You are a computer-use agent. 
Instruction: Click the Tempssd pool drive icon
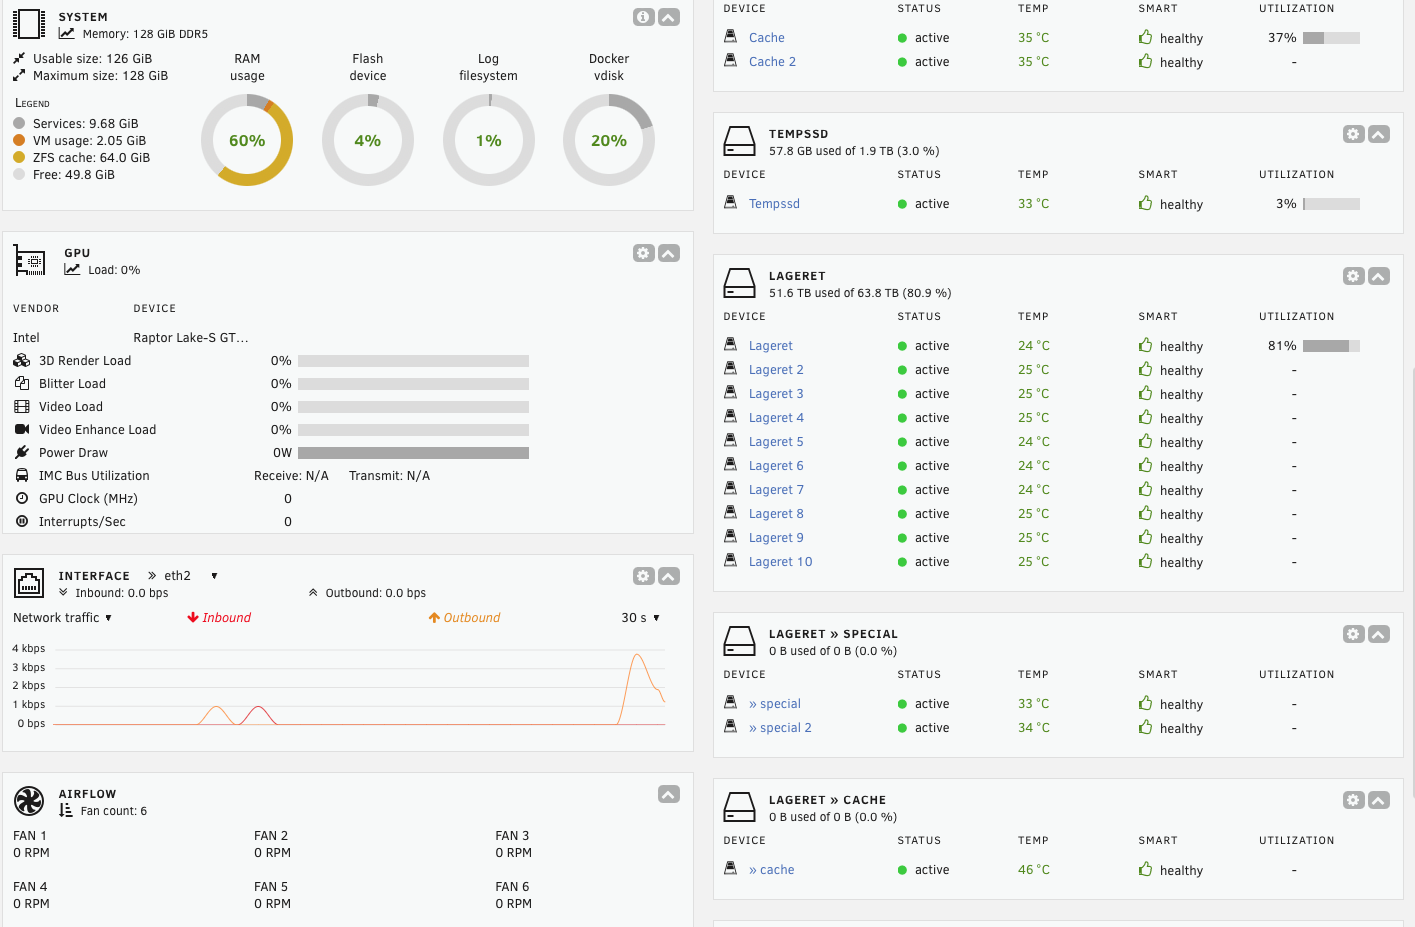(x=740, y=141)
